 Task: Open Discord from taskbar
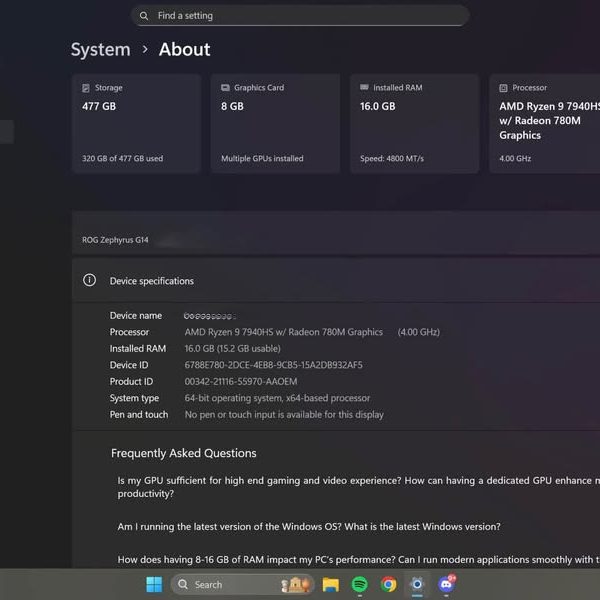(x=446, y=584)
